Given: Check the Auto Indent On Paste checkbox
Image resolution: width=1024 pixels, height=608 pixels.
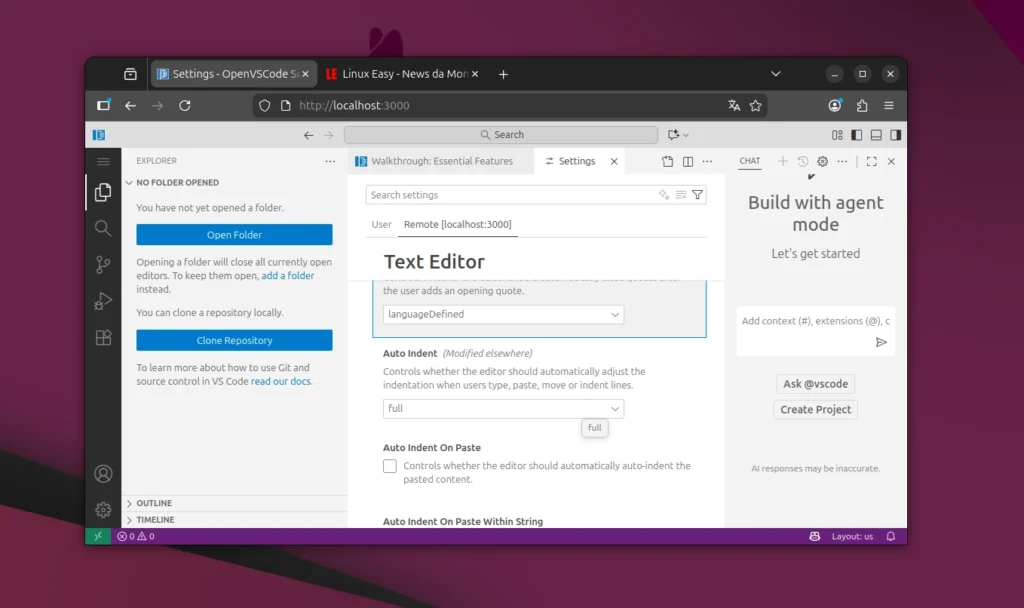Looking at the screenshot, I should (390, 466).
